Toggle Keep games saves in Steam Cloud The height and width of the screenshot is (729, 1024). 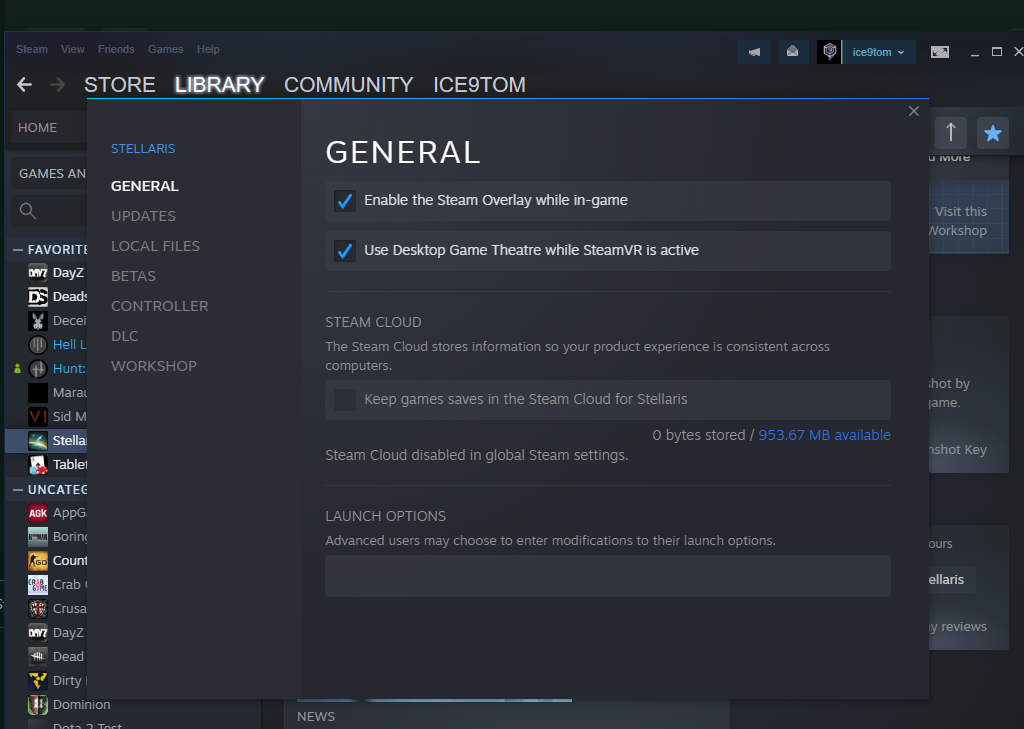click(x=345, y=399)
